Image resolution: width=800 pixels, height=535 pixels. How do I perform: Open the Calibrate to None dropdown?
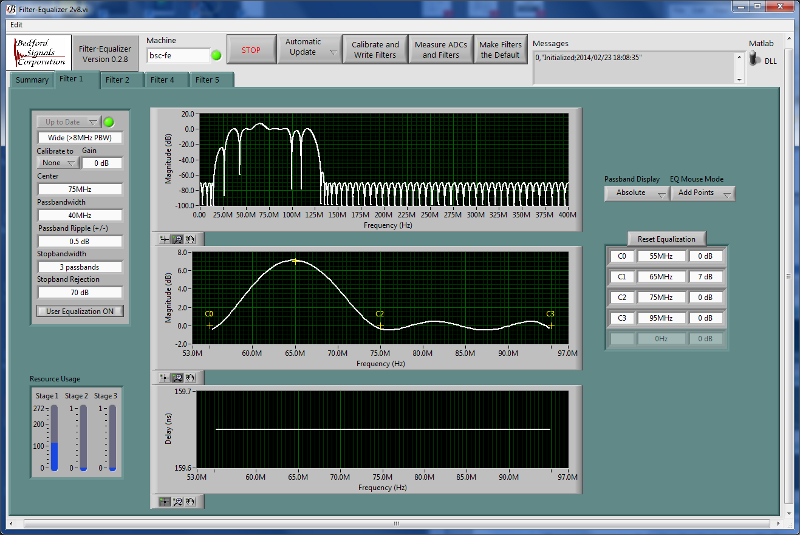pyautogui.click(x=58, y=163)
